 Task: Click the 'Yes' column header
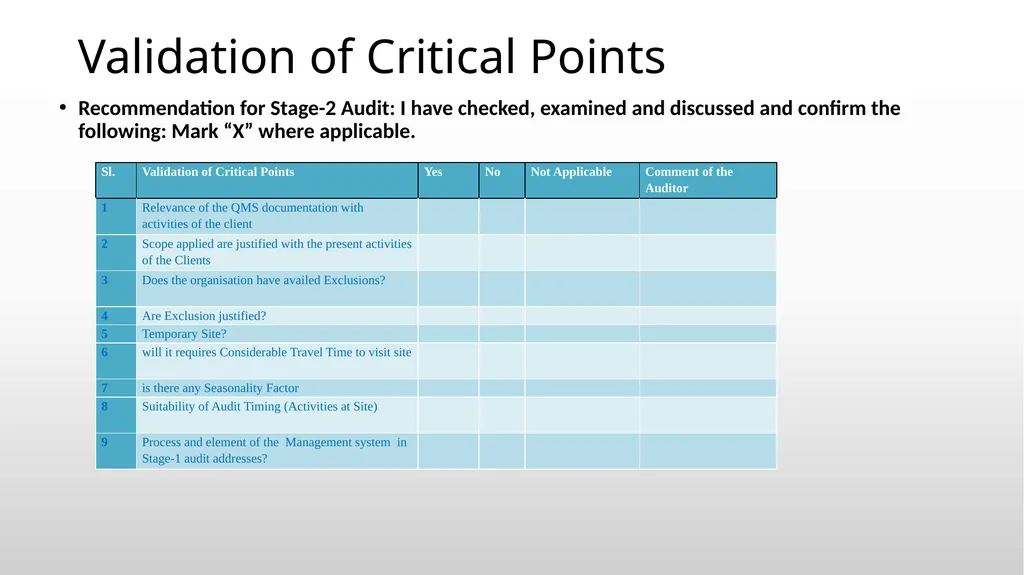coord(448,180)
